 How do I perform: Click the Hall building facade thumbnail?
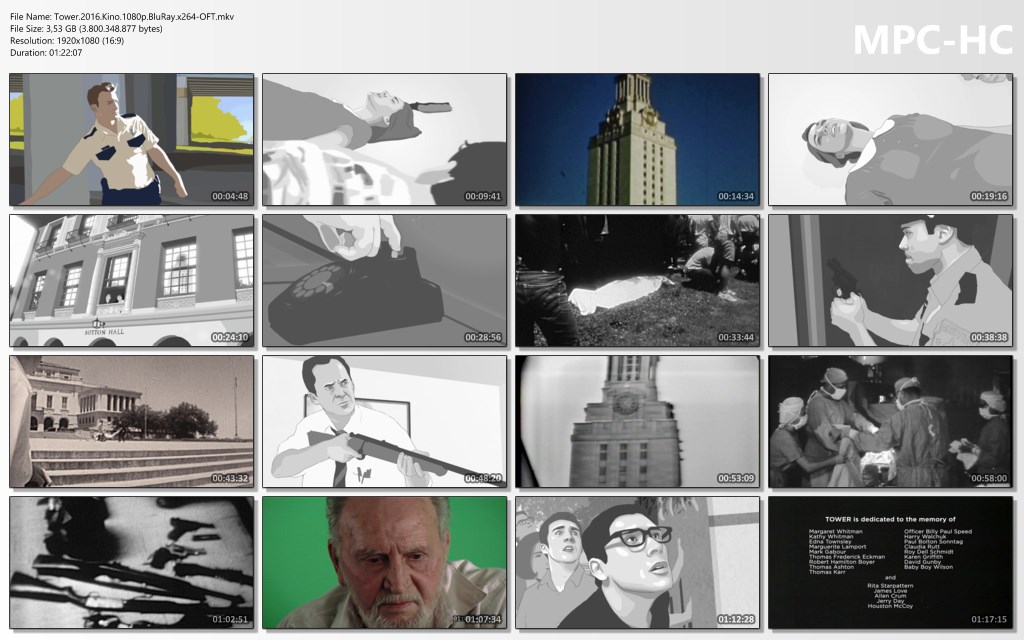pos(132,280)
